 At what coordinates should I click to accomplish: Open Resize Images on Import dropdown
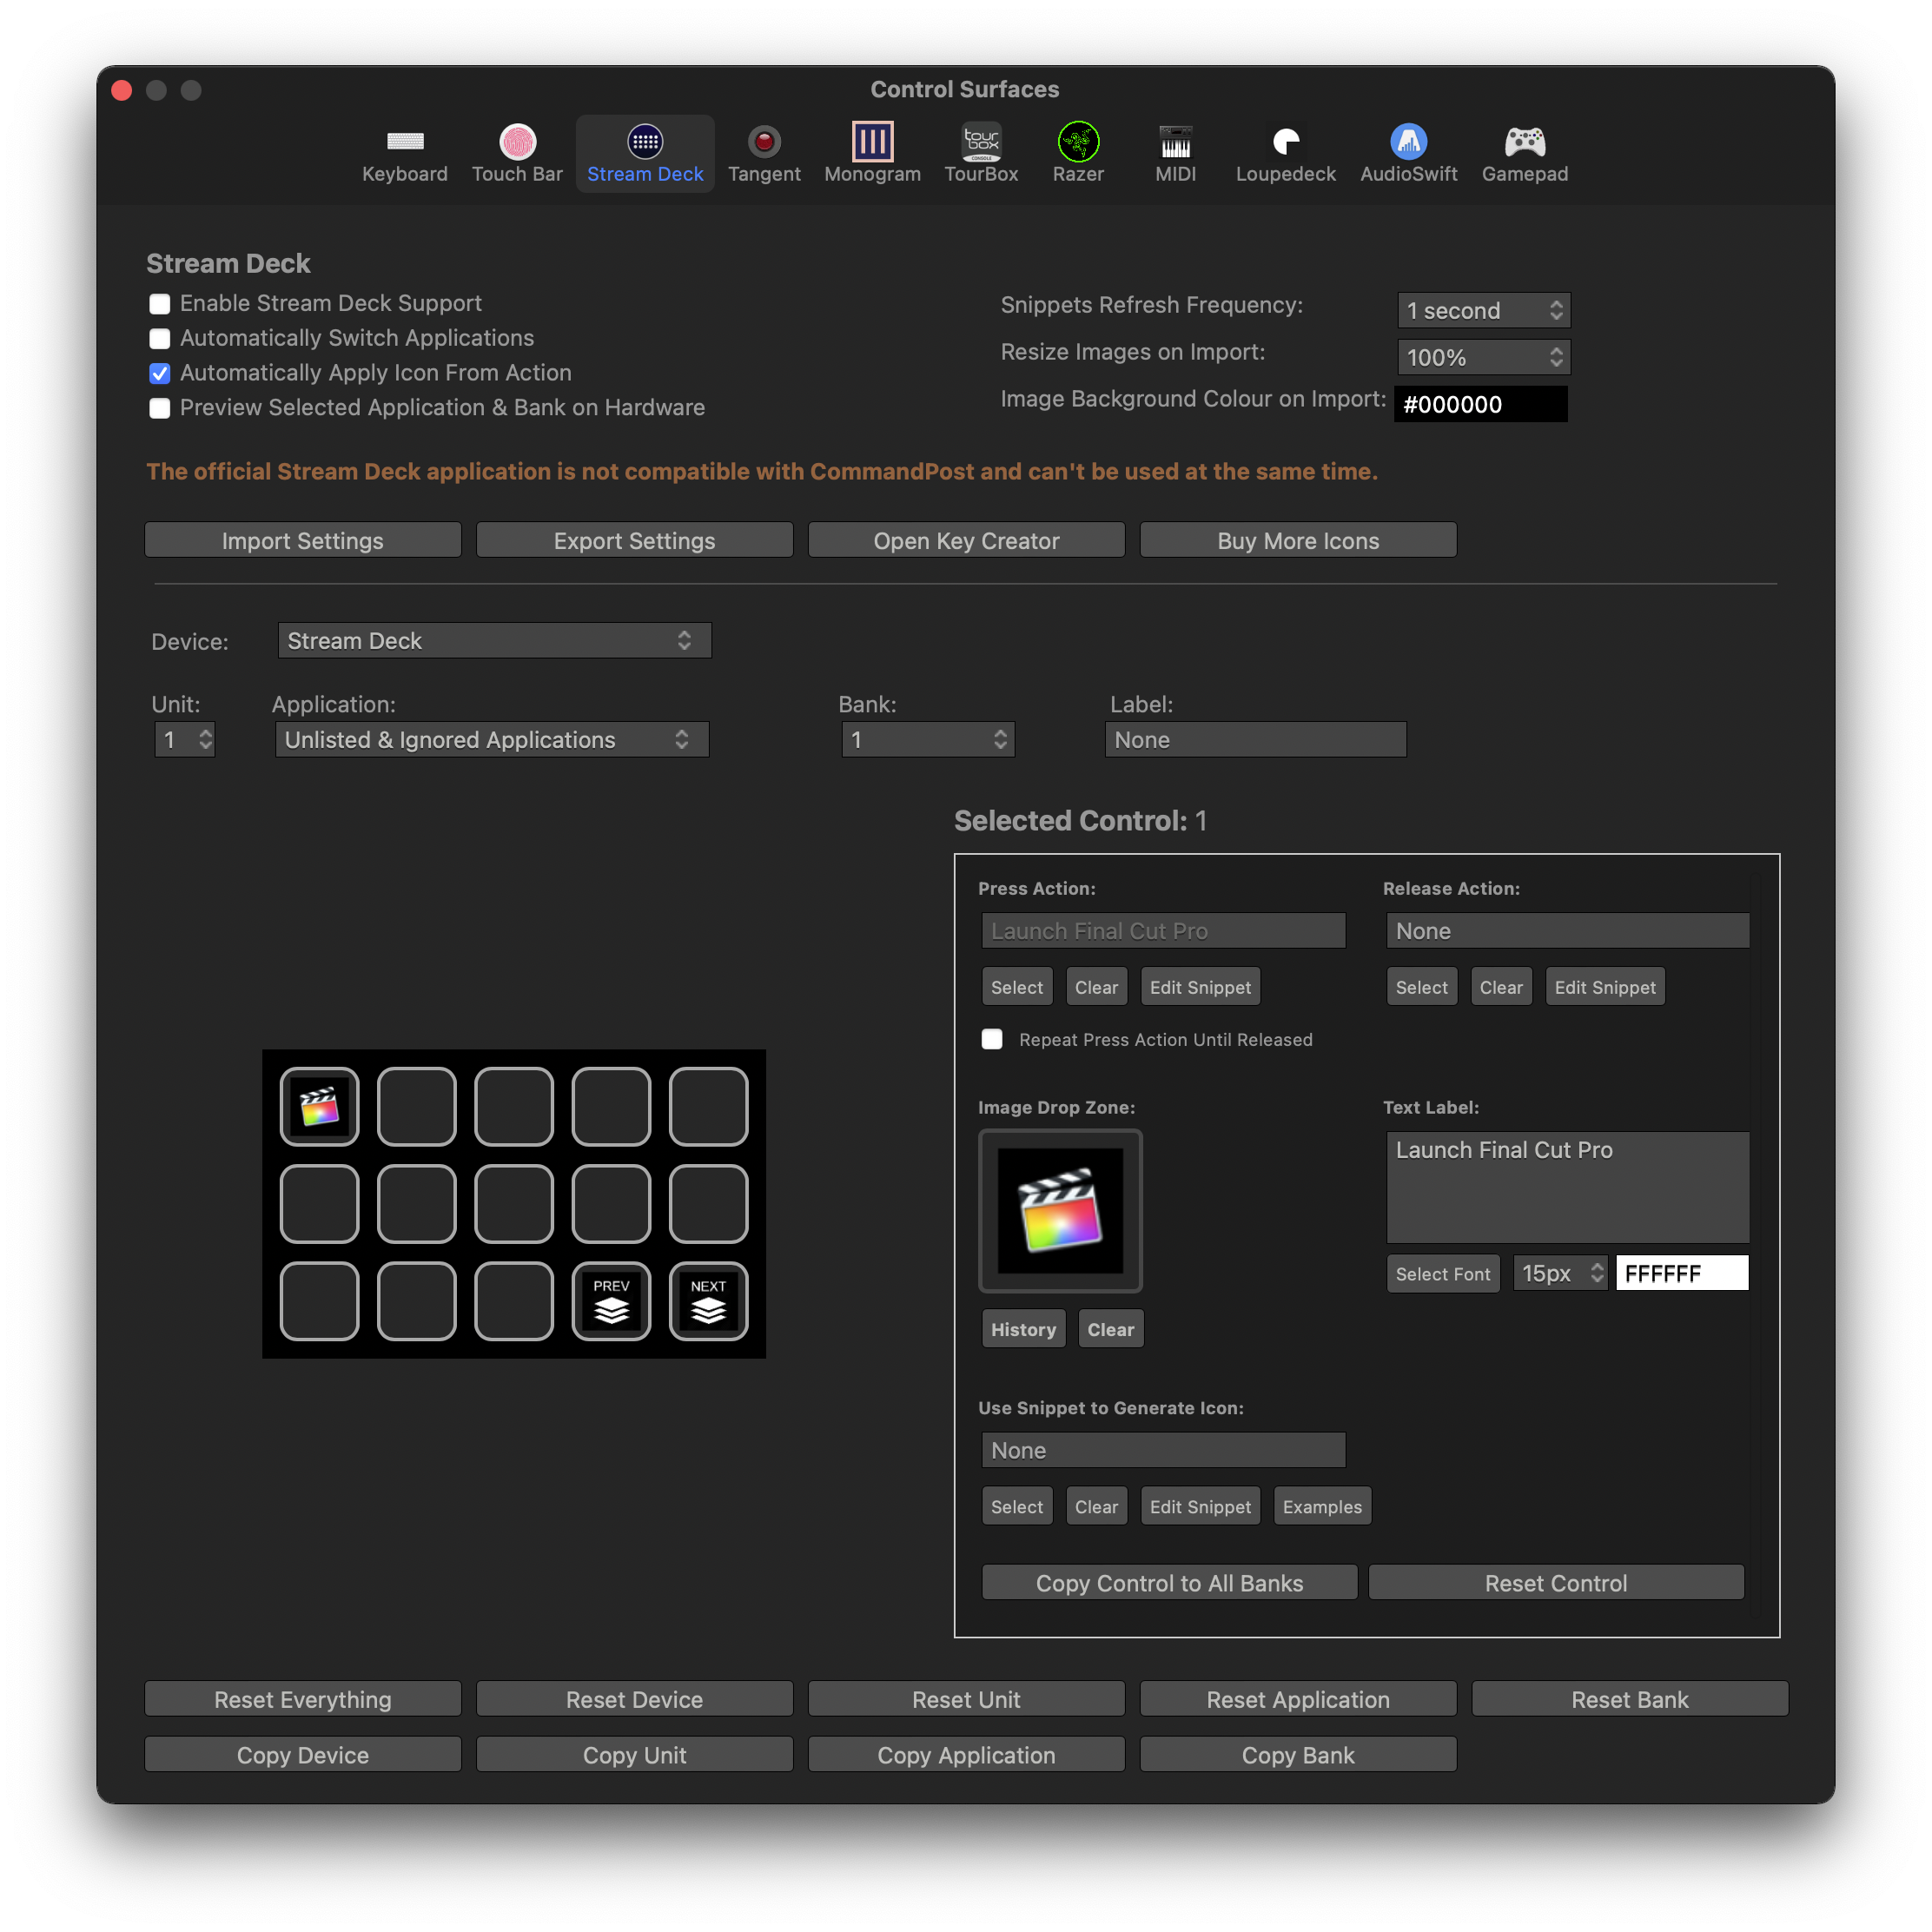click(x=1483, y=357)
